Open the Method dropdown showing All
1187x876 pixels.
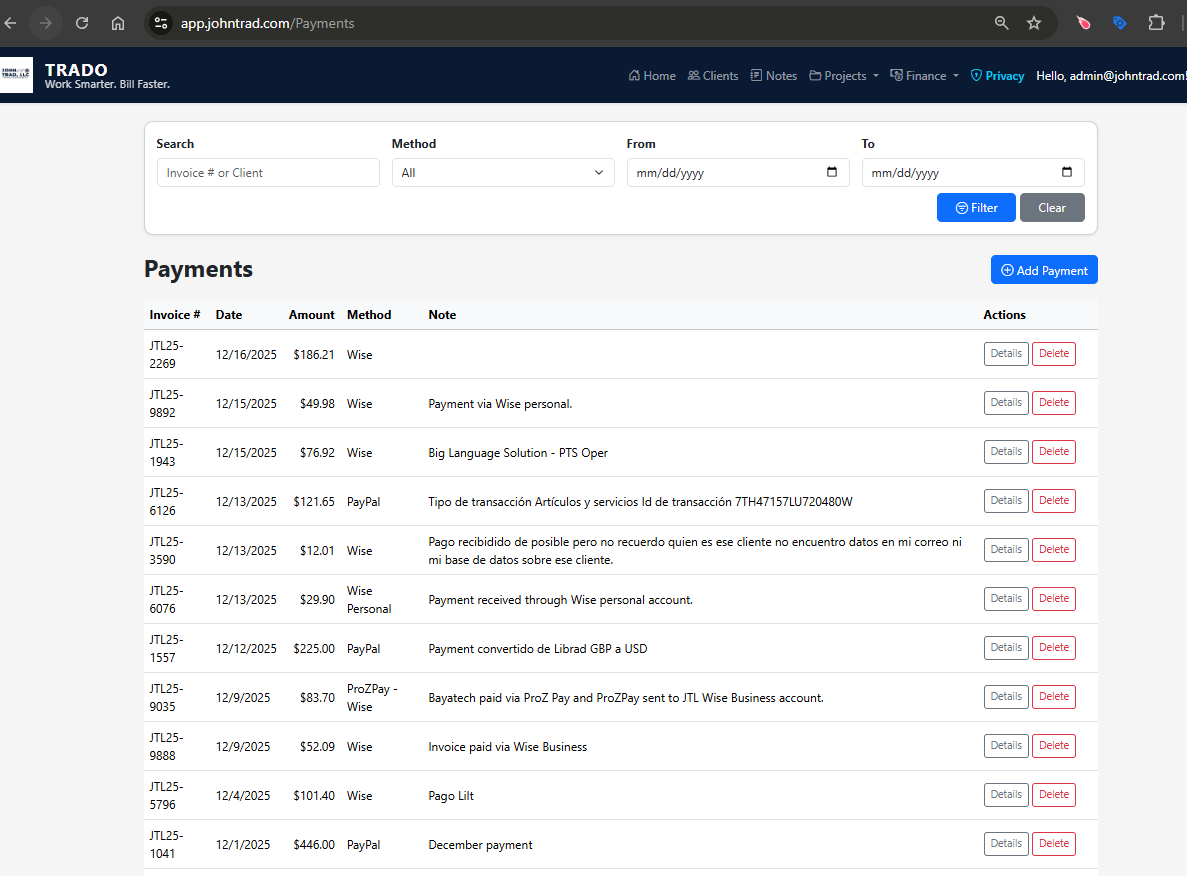(503, 172)
